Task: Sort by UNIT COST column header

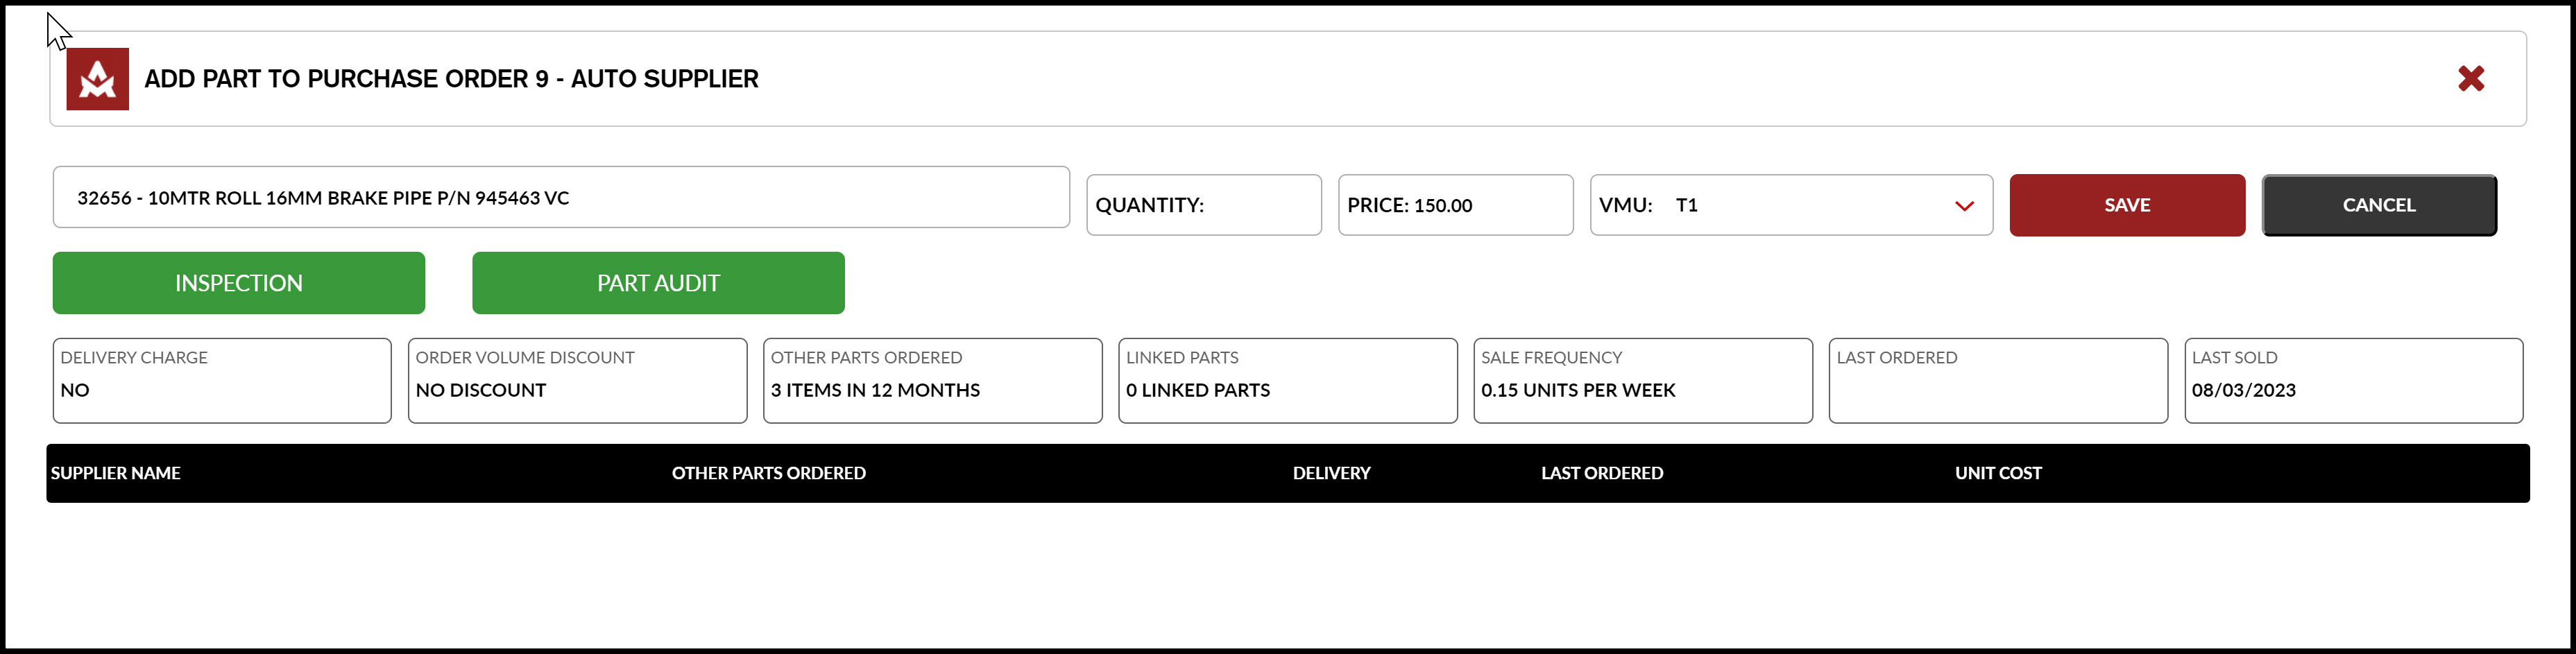Action: (1998, 473)
